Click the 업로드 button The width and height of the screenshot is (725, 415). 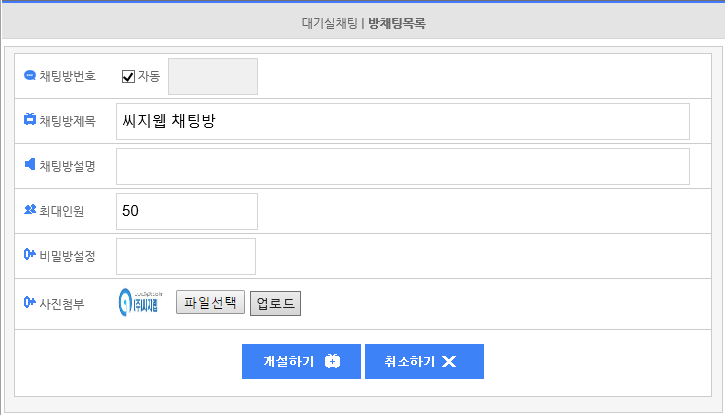tap(276, 303)
